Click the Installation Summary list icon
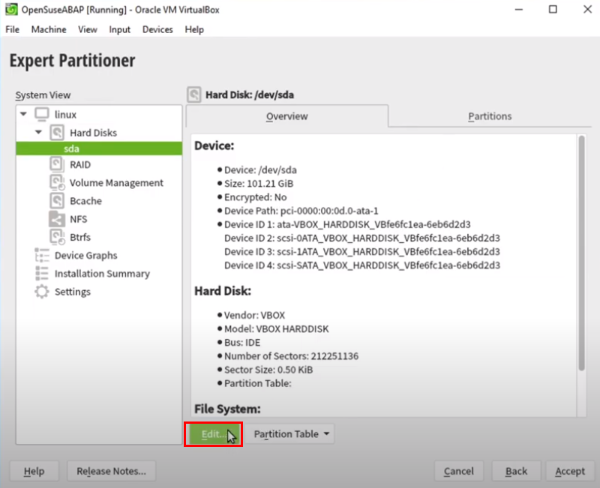Viewport: 600px width, 488px height. tap(42, 273)
